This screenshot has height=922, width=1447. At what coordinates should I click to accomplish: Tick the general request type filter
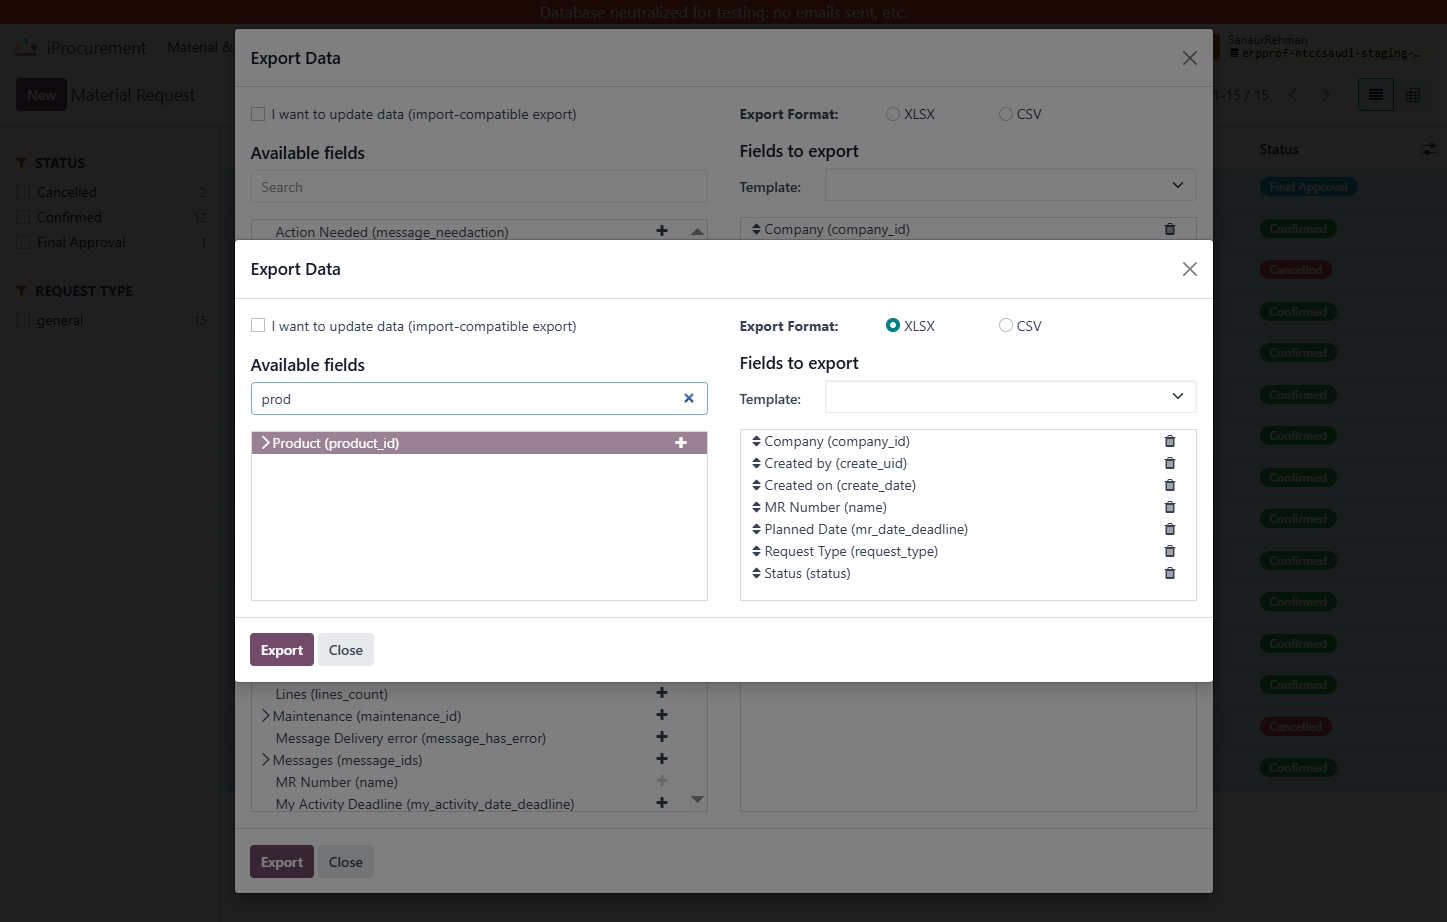[24, 320]
